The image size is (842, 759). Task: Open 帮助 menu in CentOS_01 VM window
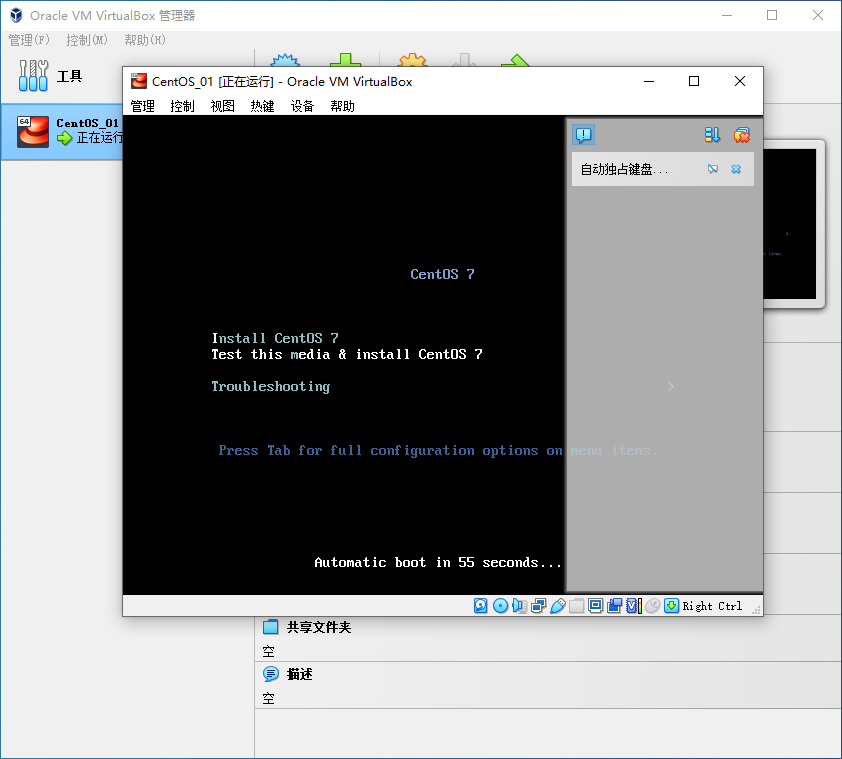coord(342,106)
